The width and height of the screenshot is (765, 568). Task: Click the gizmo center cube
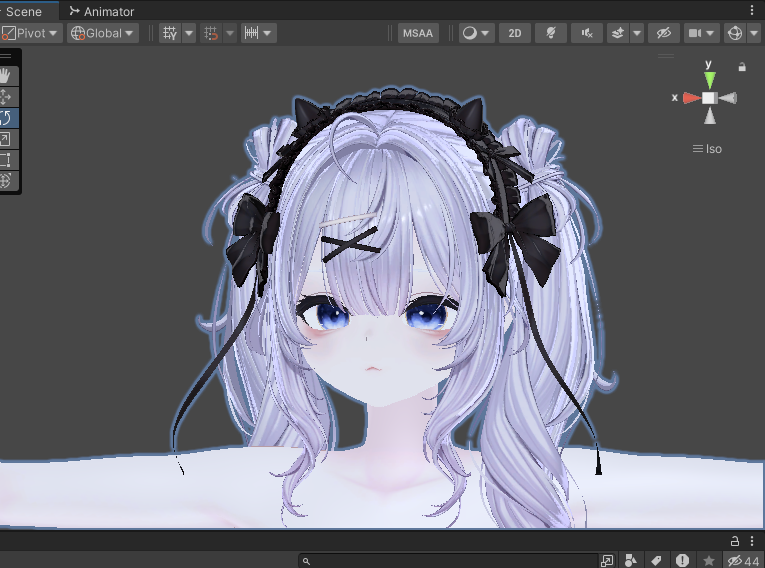[x=710, y=98]
